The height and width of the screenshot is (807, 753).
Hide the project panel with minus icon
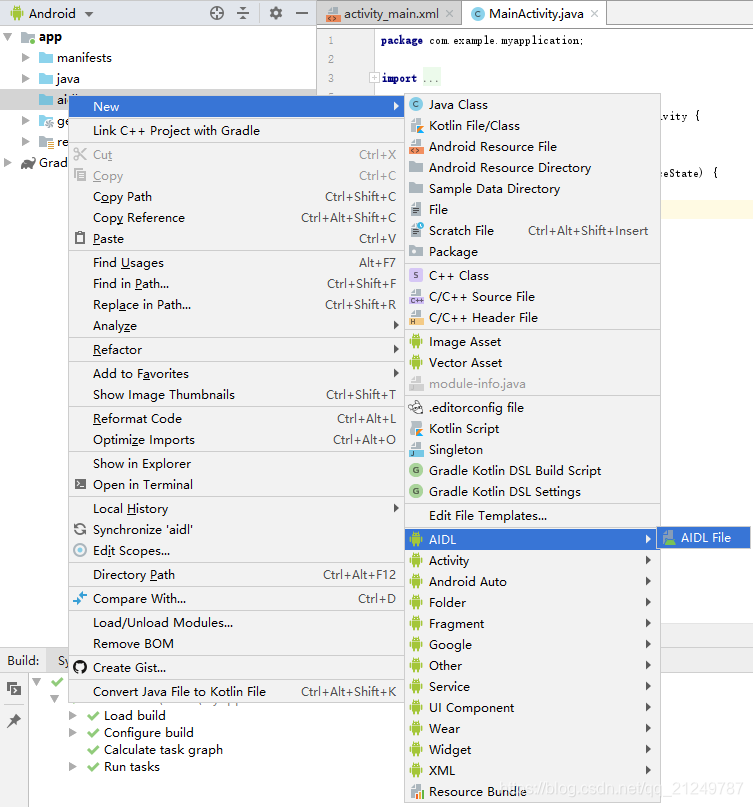tap(302, 13)
